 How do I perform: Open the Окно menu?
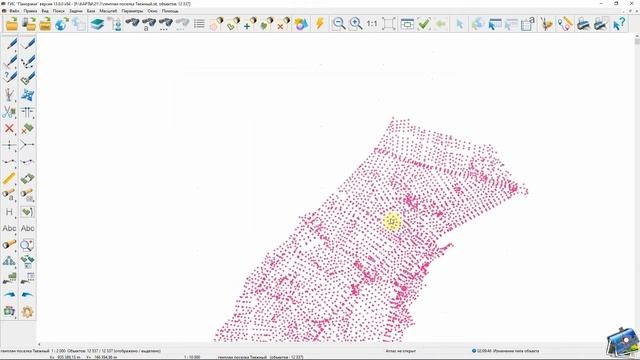(x=152, y=11)
